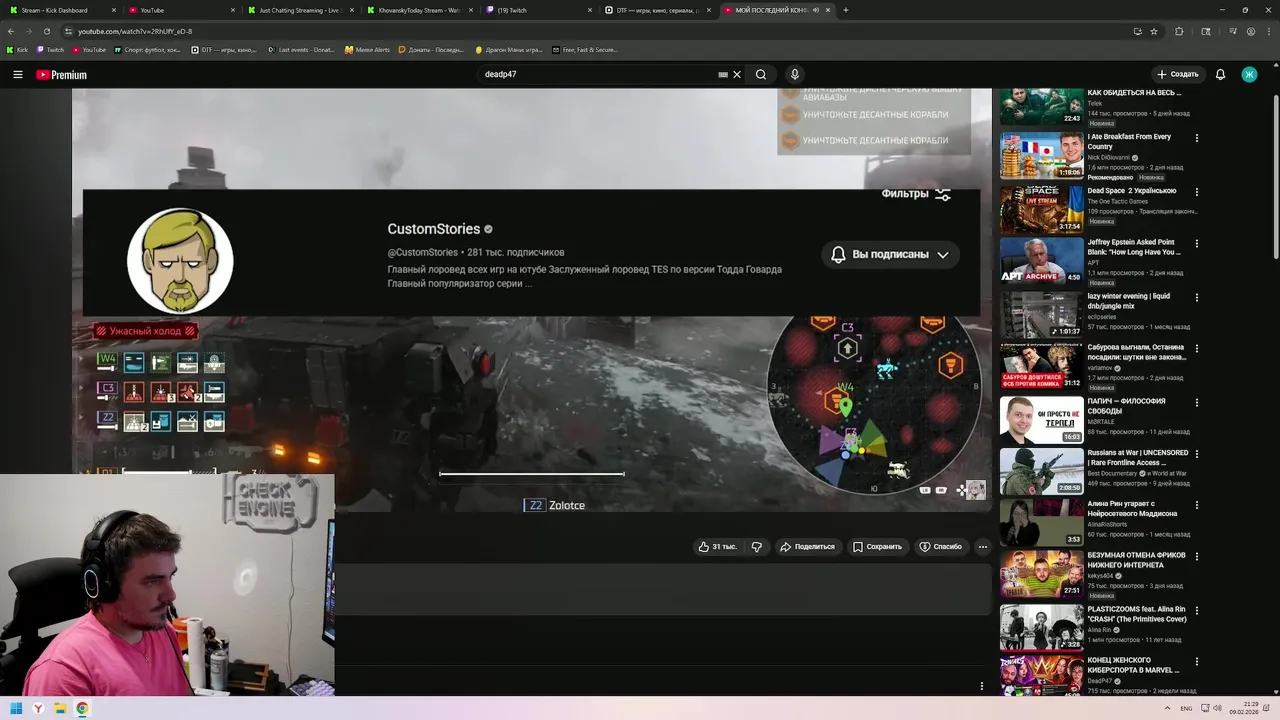Click the Поделиться share button

coord(807,547)
